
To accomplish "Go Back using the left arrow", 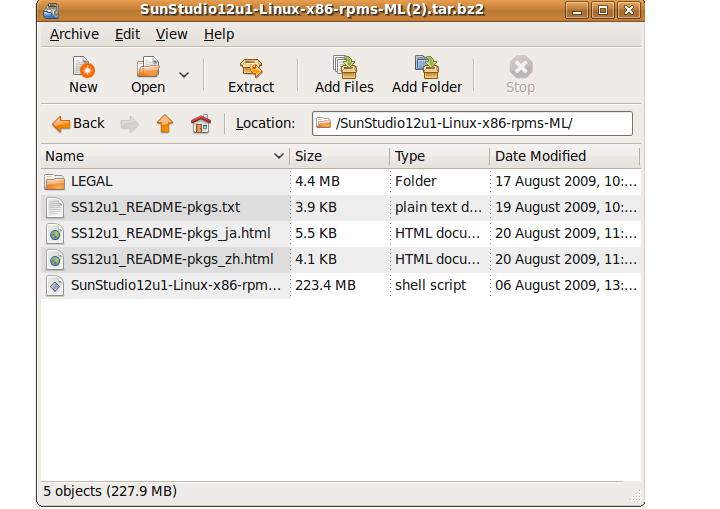I will [x=61, y=124].
